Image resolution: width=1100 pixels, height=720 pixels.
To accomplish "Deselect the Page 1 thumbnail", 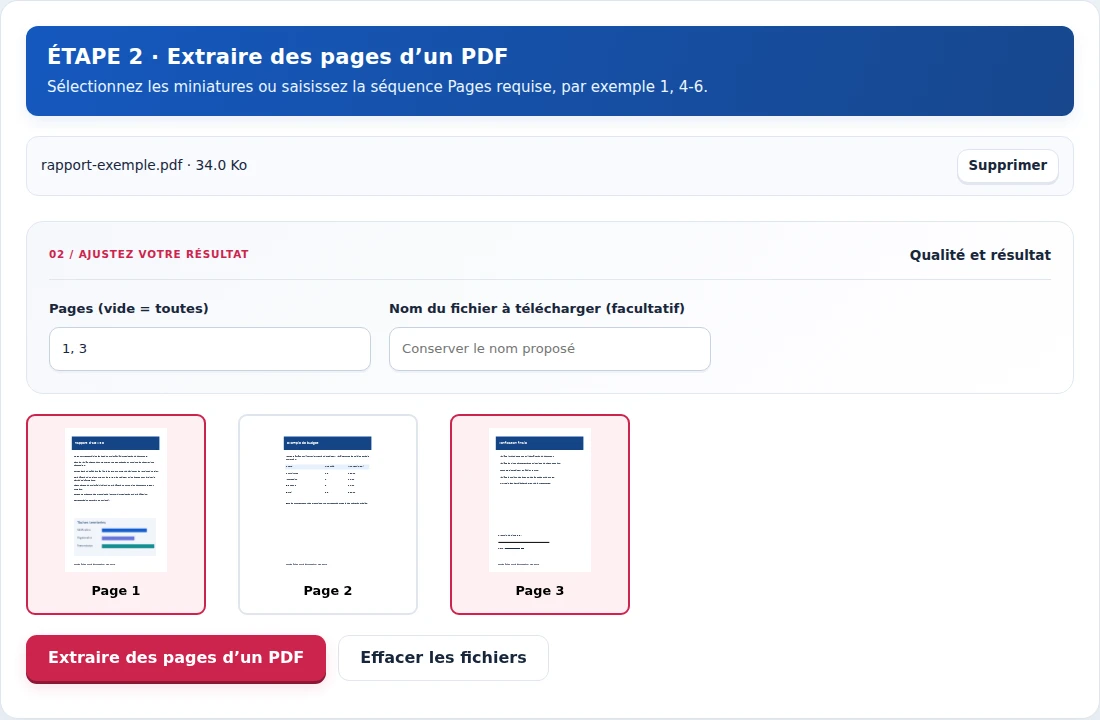I will [x=116, y=514].
